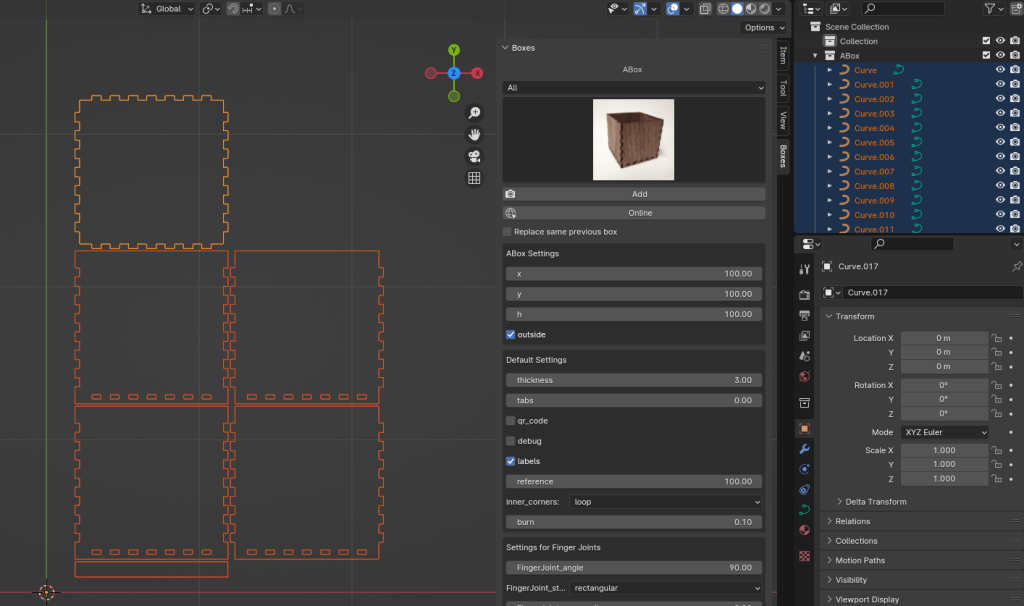Open the Tool properties tab icon
This screenshot has height=606, width=1024.
click(x=805, y=270)
